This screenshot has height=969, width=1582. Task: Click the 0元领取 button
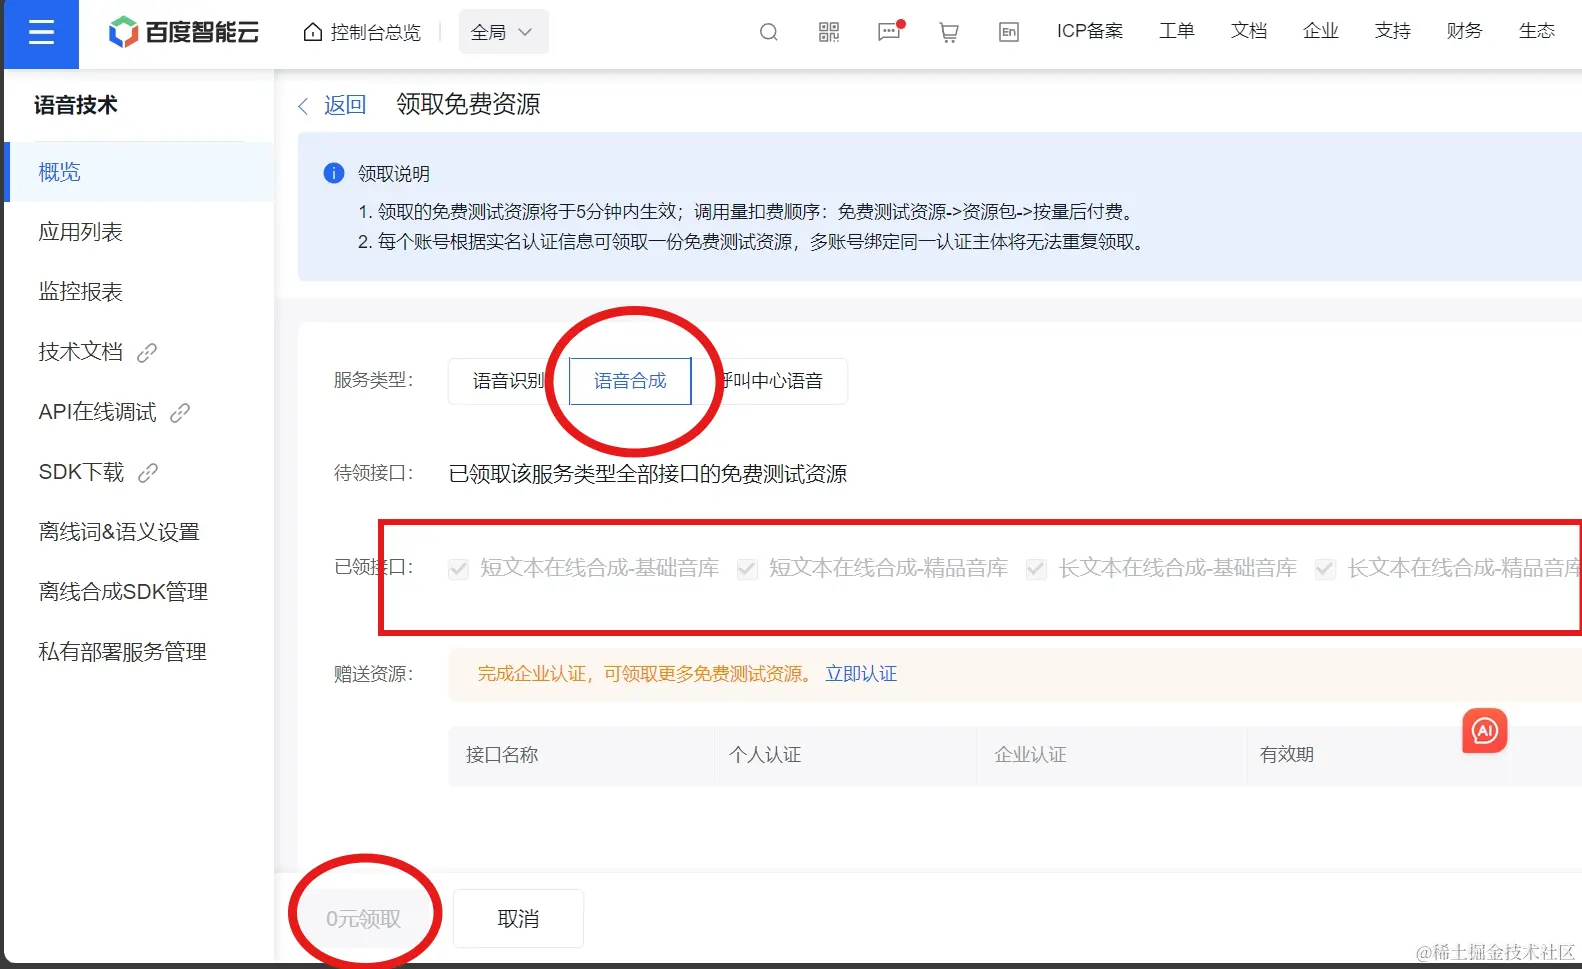click(363, 919)
